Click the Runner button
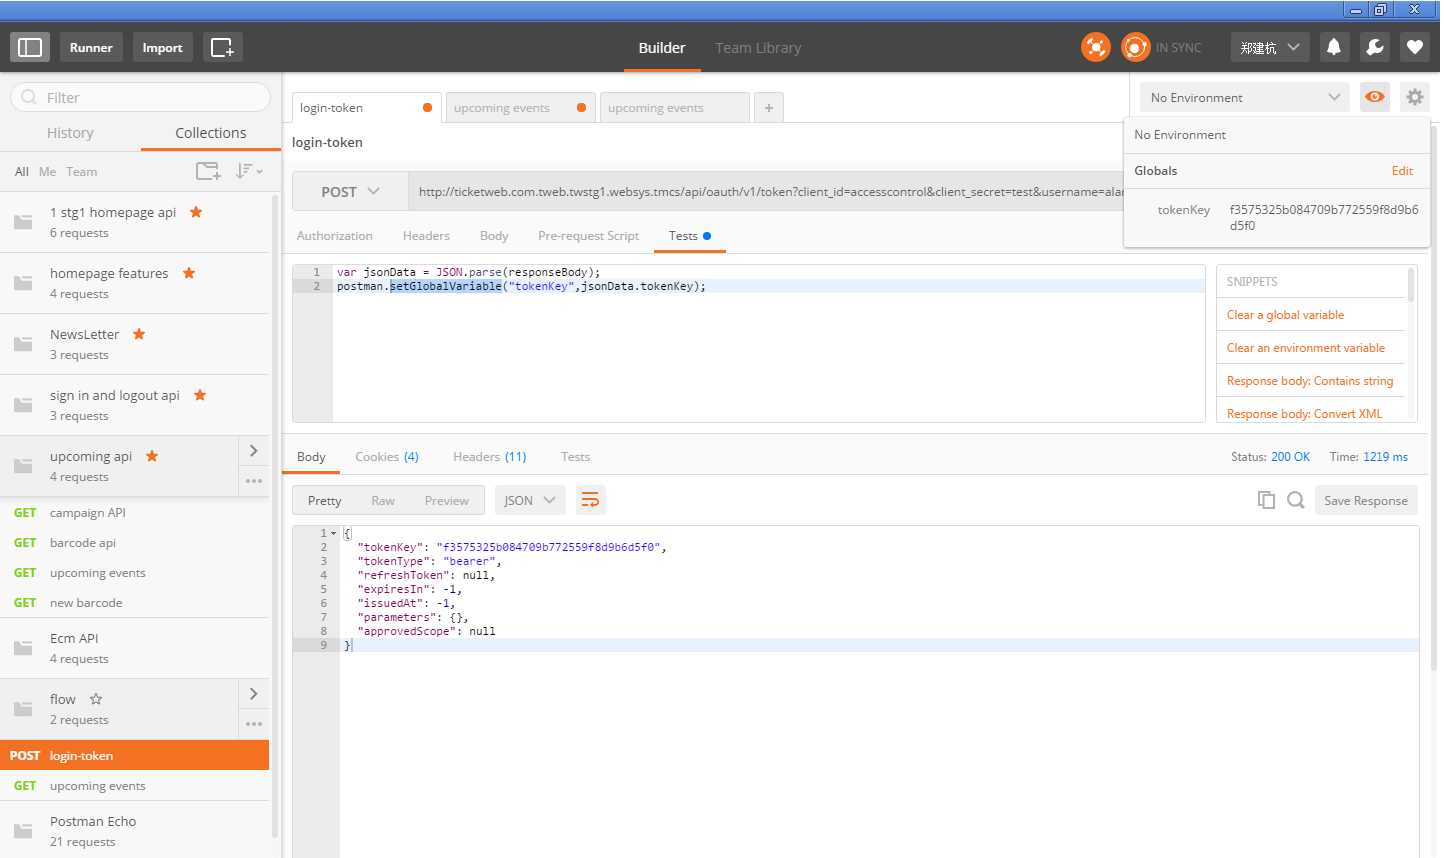This screenshot has width=1444, height=858. 91,47
